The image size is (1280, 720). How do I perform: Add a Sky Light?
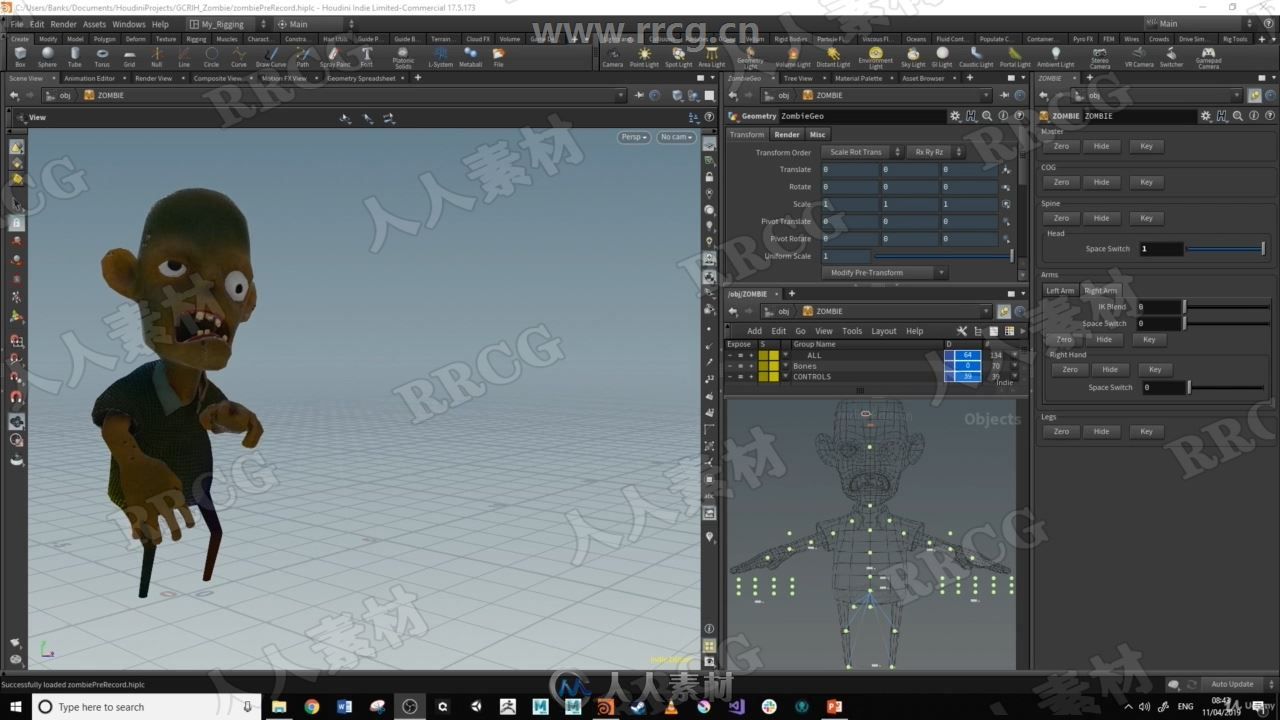[913, 56]
